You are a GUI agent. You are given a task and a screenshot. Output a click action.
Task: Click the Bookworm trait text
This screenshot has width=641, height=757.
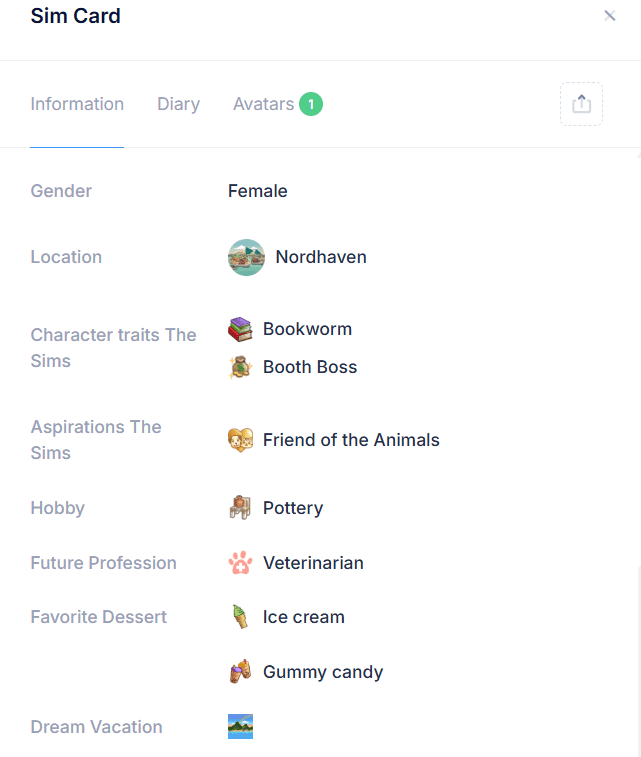point(307,329)
